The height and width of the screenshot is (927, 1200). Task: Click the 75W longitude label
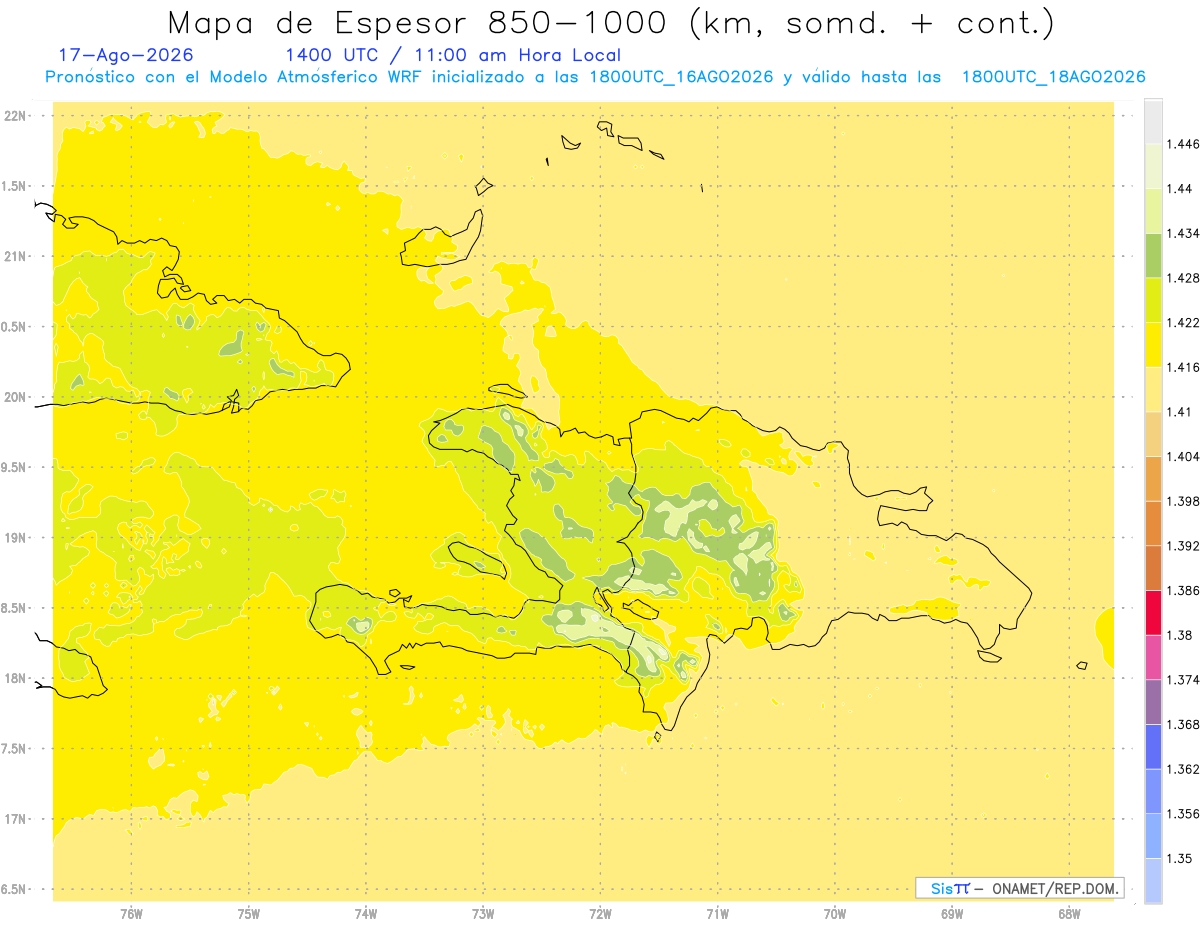[249, 914]
